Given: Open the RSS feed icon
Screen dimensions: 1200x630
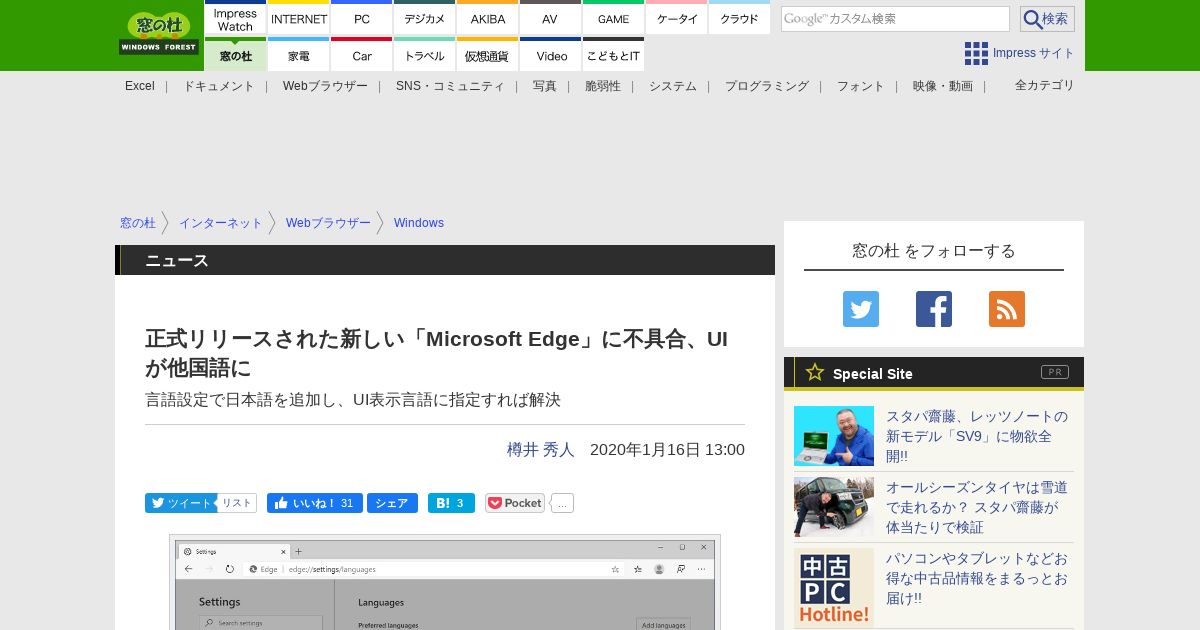Looking at the screenshot, I should [1007, 309].
